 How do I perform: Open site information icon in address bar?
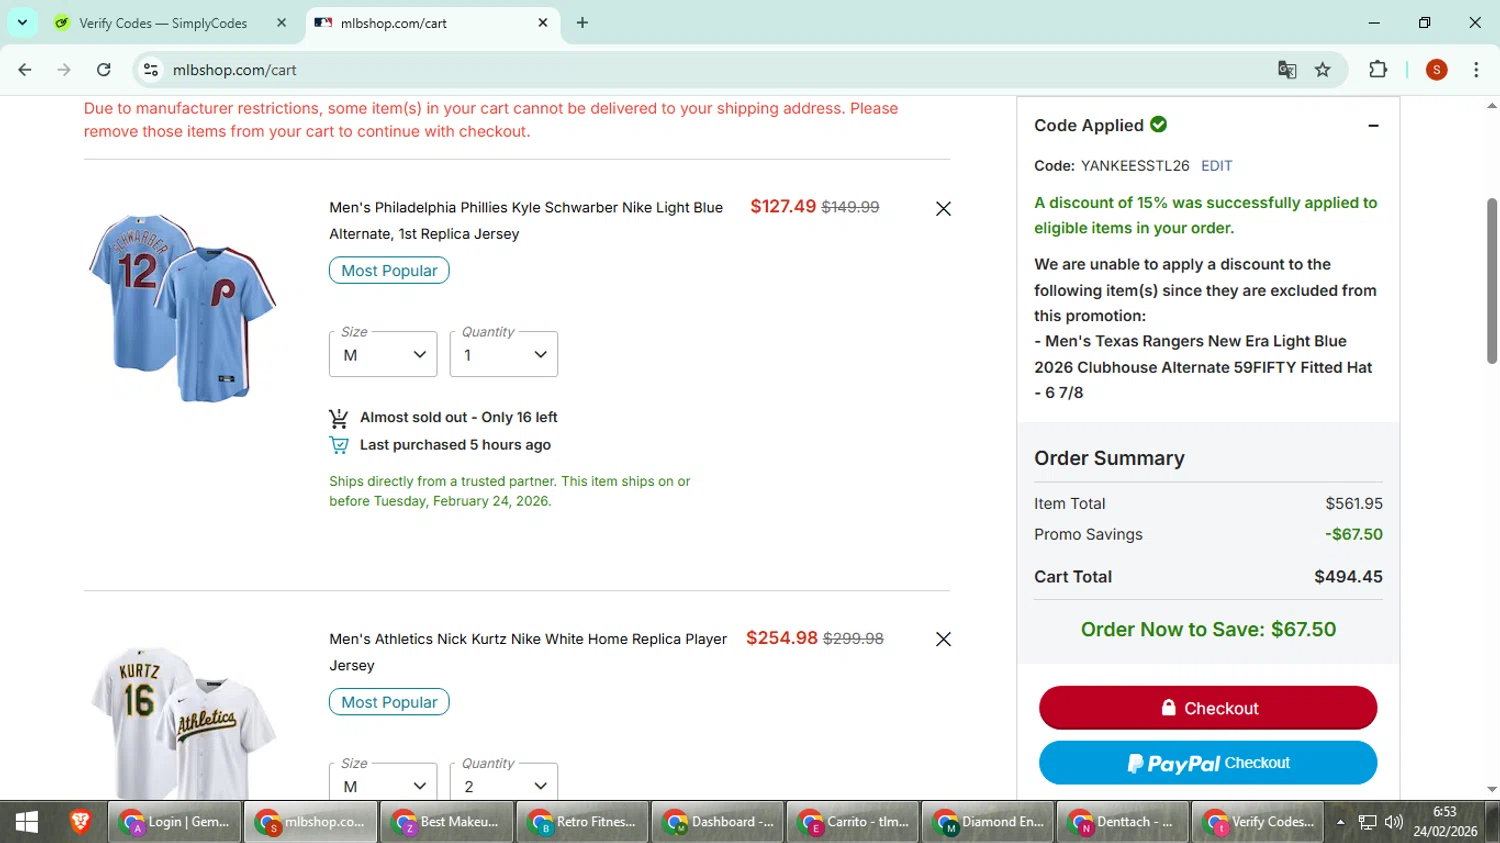point(151,70)
